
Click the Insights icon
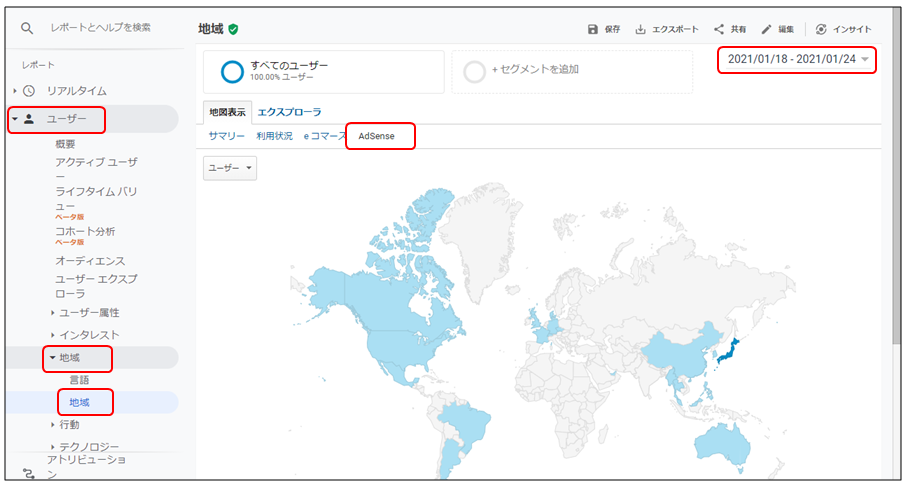pos(821,30)
